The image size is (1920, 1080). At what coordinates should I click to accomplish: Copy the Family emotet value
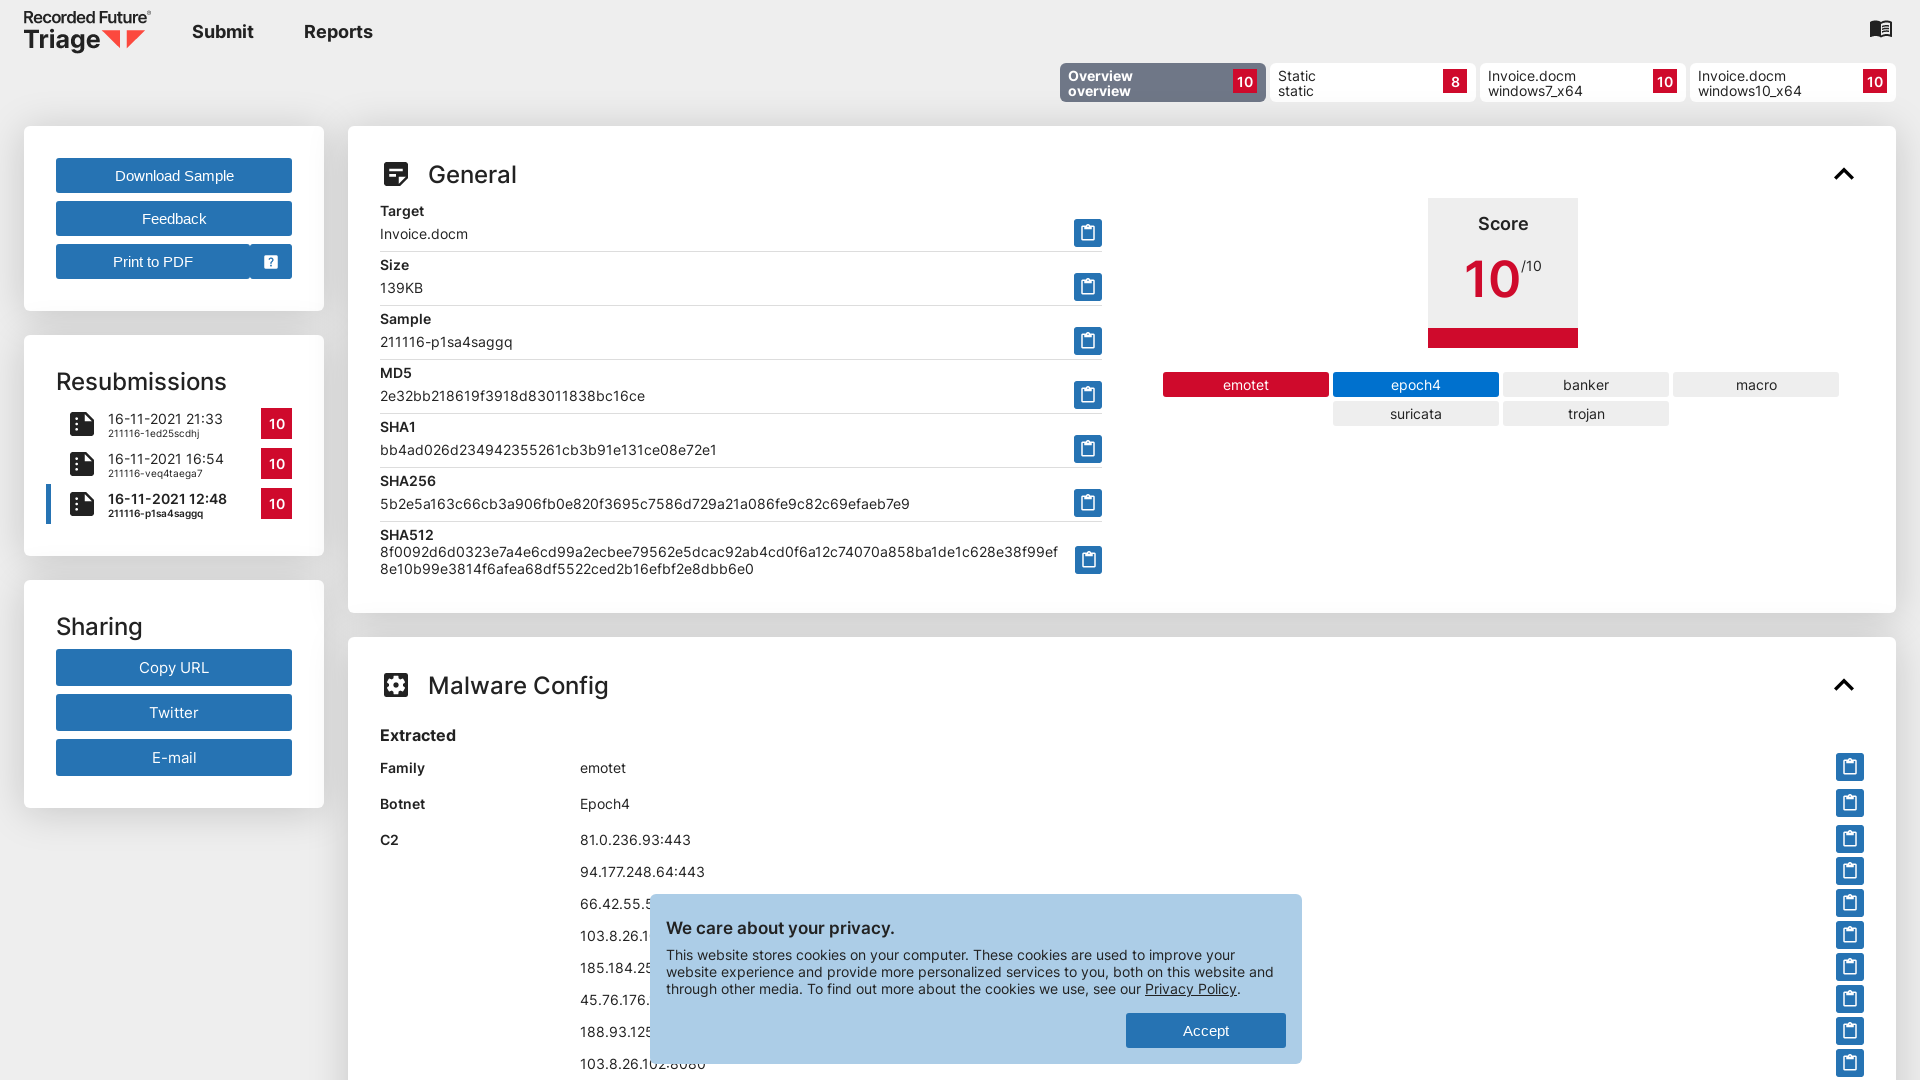click(1850, 767)
